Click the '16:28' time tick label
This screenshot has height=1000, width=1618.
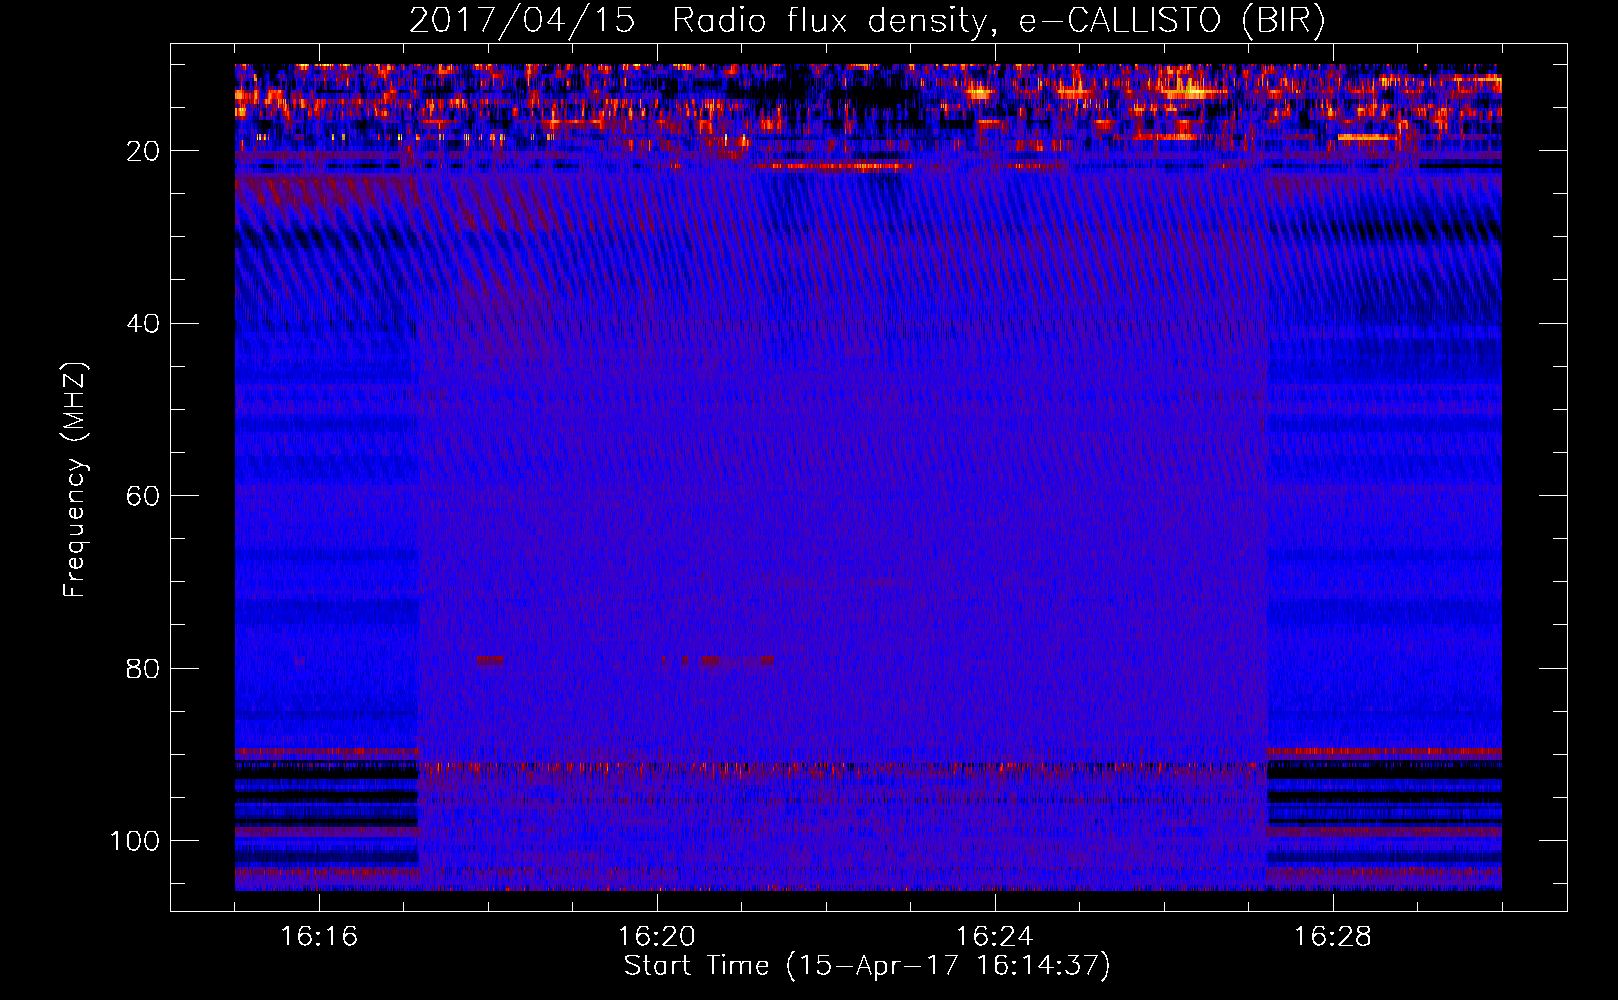[x=1333, y=937]
